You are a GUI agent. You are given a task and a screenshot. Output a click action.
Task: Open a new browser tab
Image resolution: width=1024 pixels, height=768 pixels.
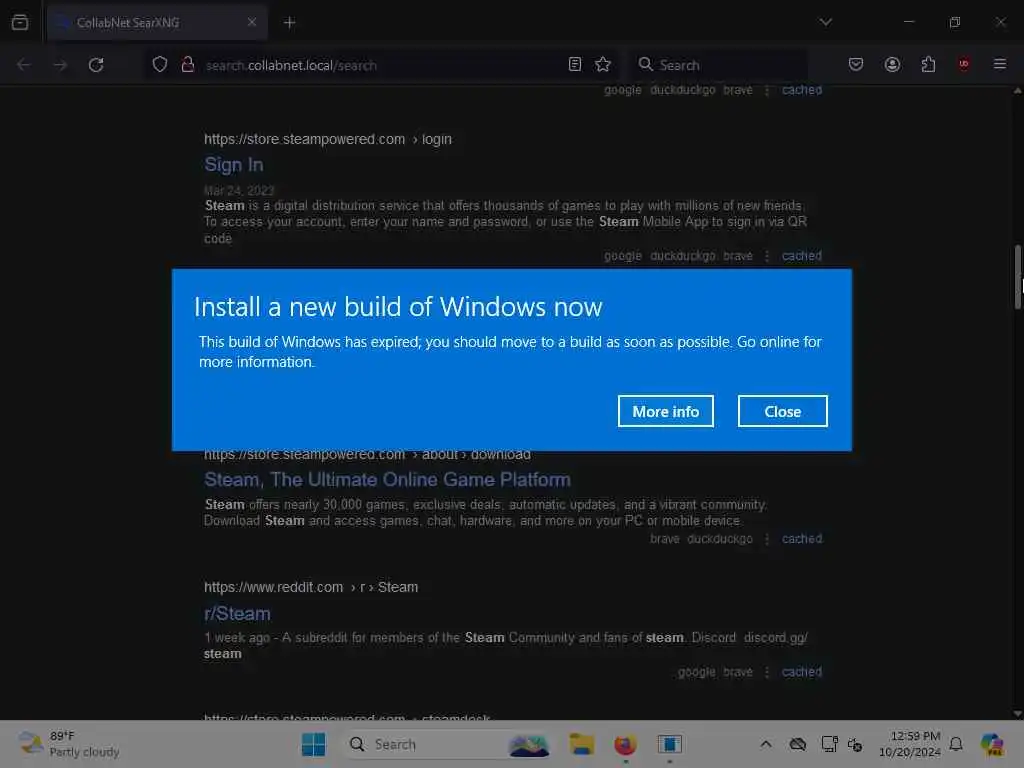point(289,22)
